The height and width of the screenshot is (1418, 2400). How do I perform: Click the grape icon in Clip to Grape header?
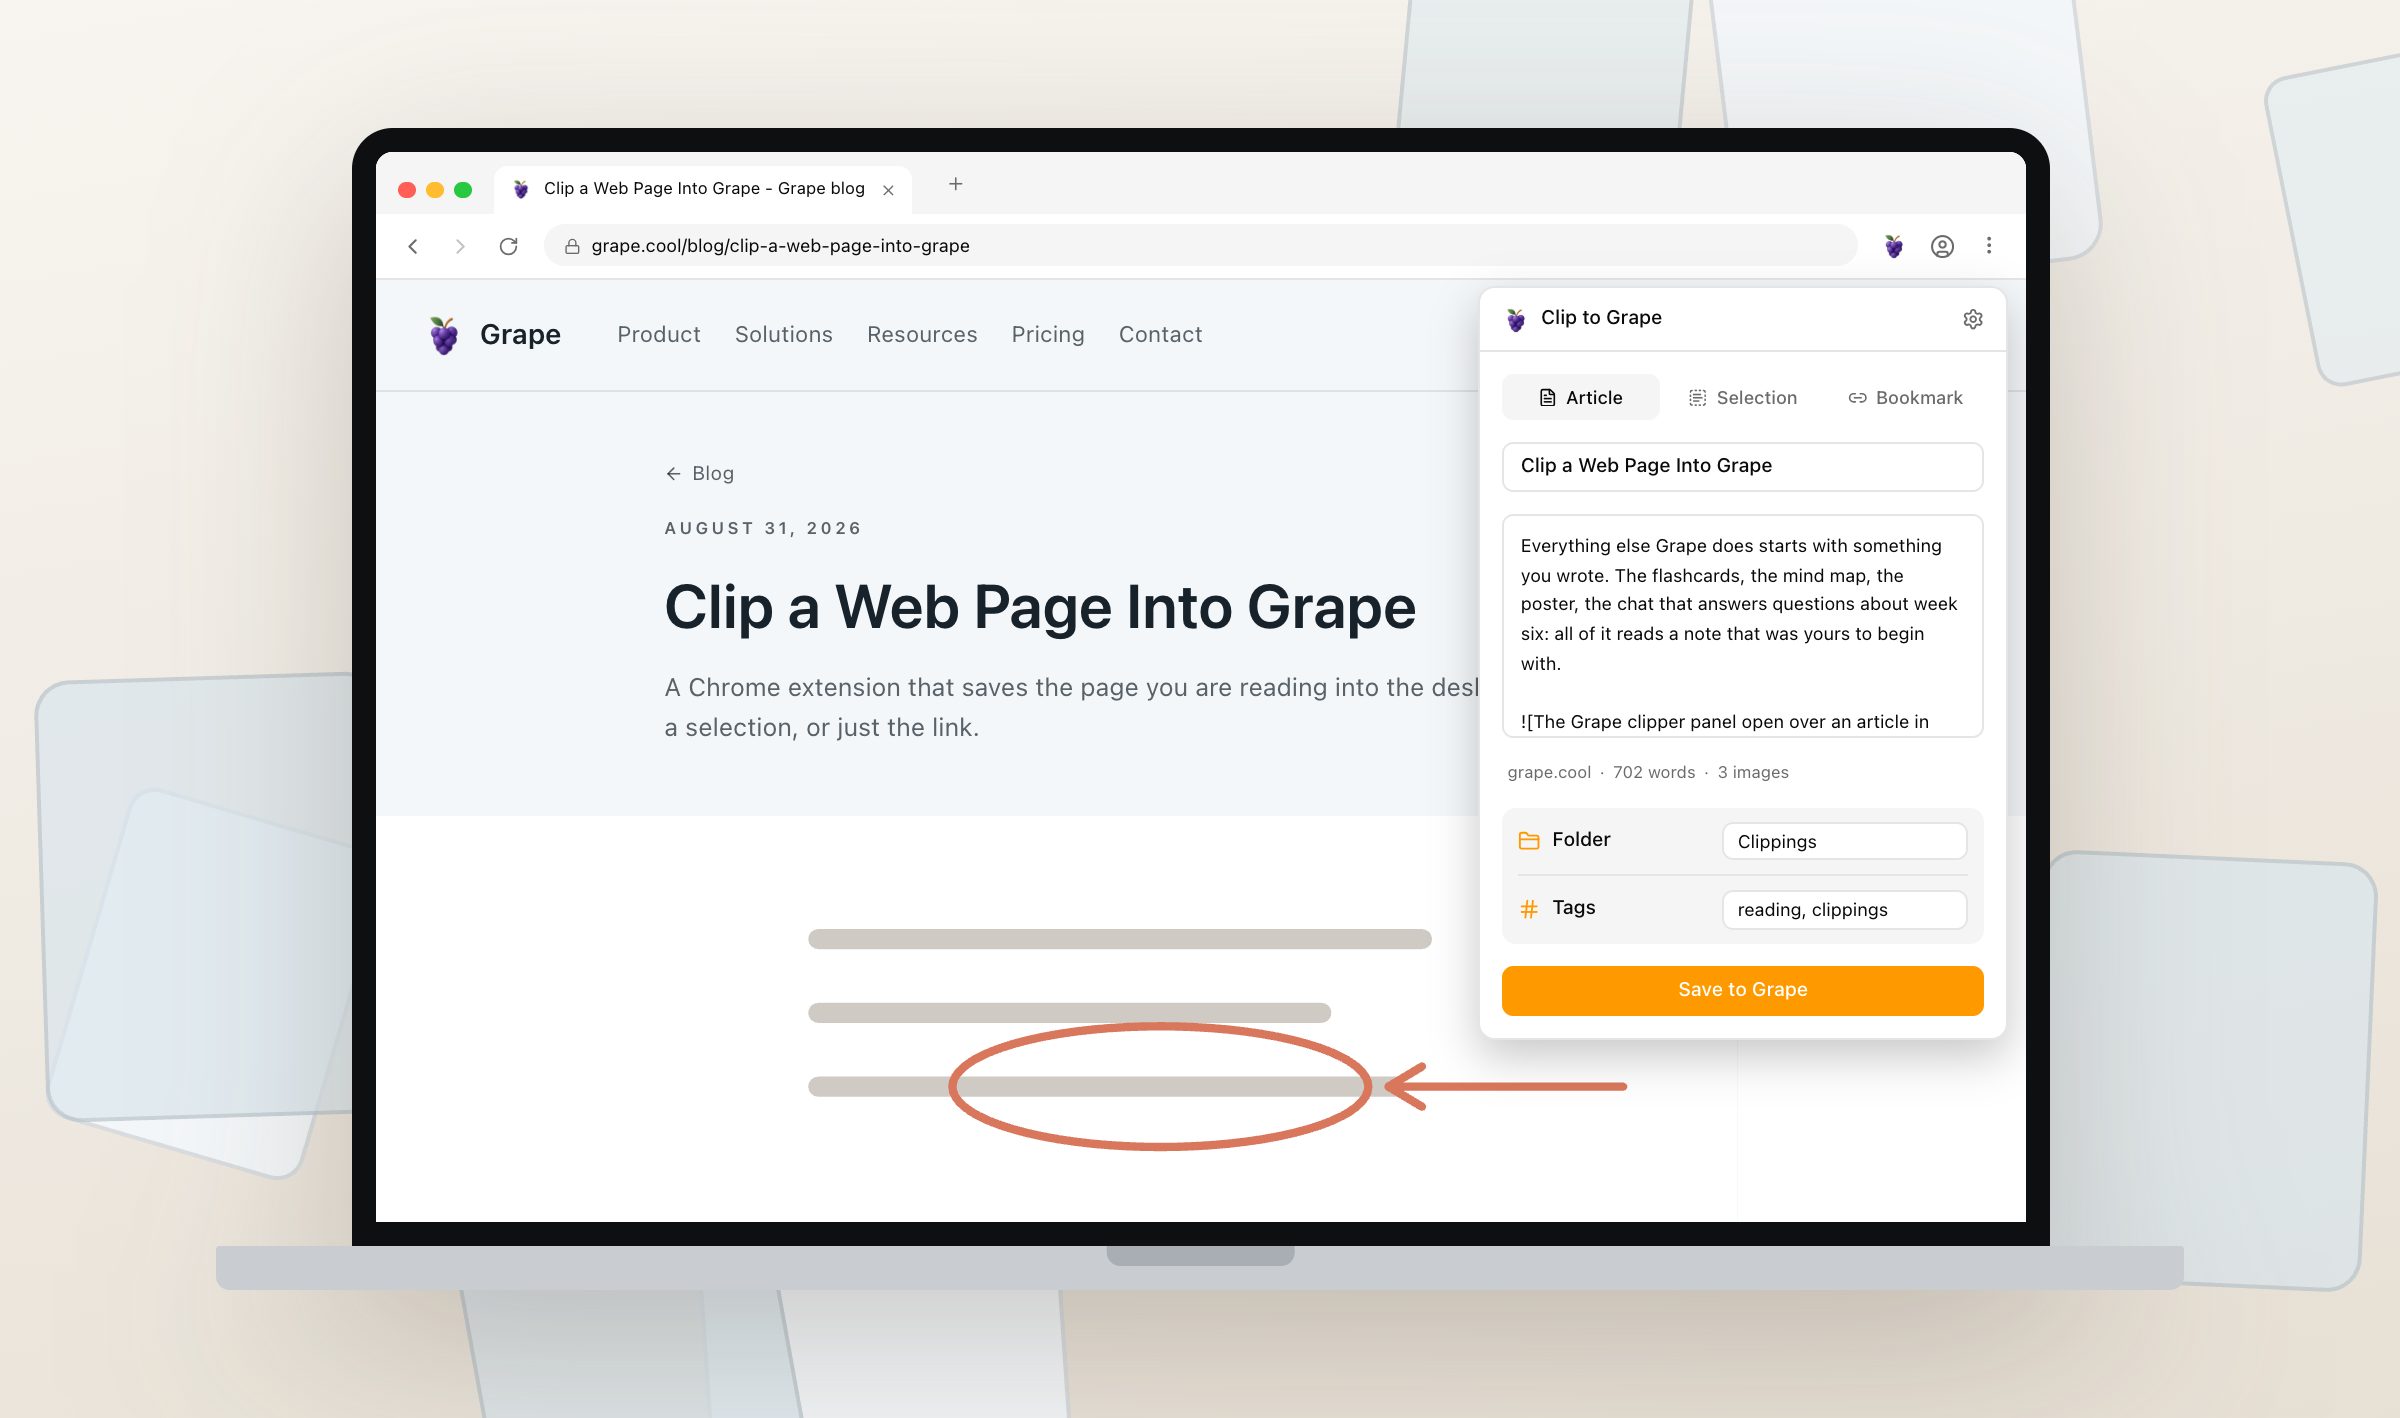click(1516, 319)
